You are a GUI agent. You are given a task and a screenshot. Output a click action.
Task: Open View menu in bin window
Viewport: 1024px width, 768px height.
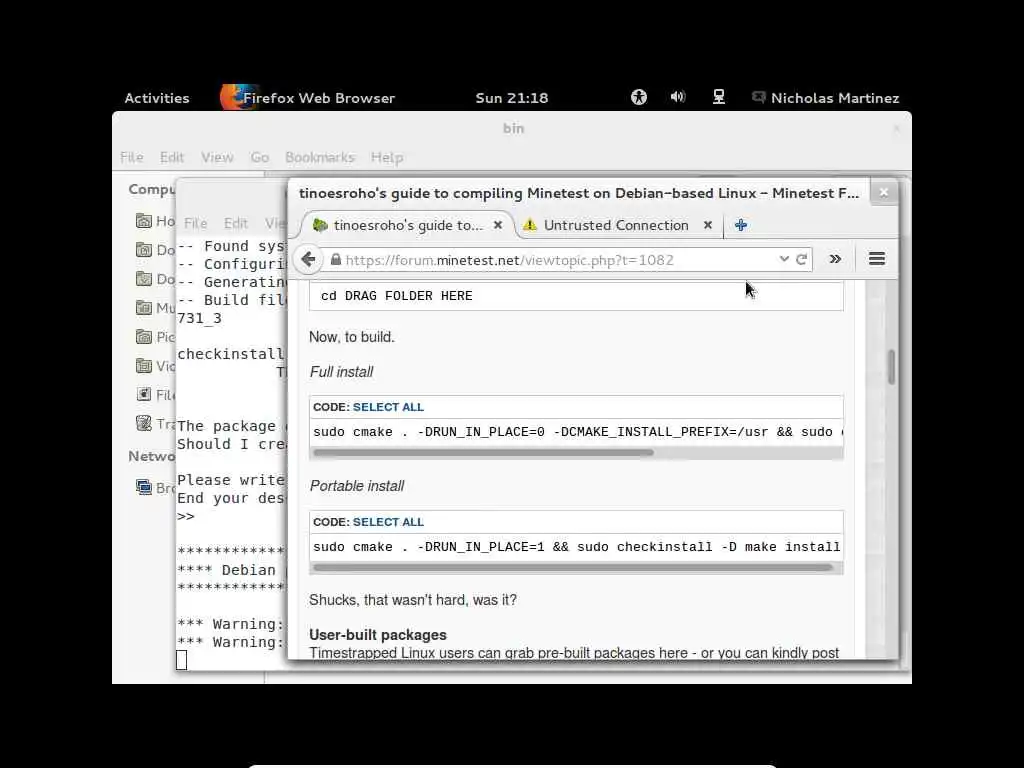pyautogui.click(x=217, y=157)
